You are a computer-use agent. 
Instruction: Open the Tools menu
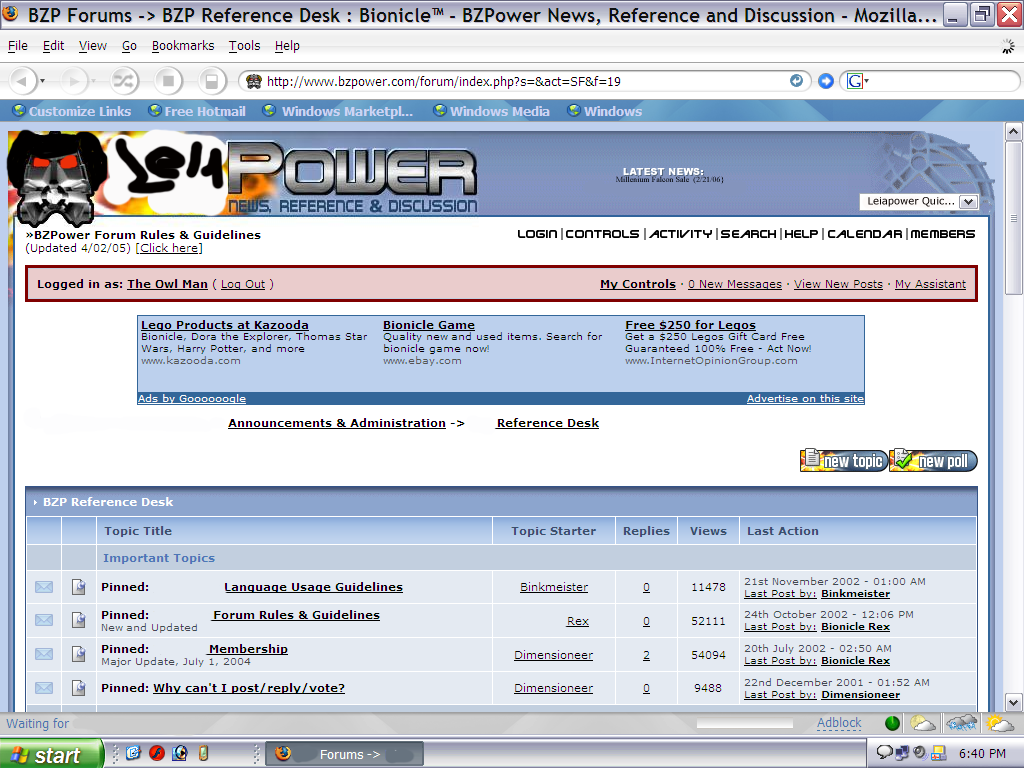[244, 46]
